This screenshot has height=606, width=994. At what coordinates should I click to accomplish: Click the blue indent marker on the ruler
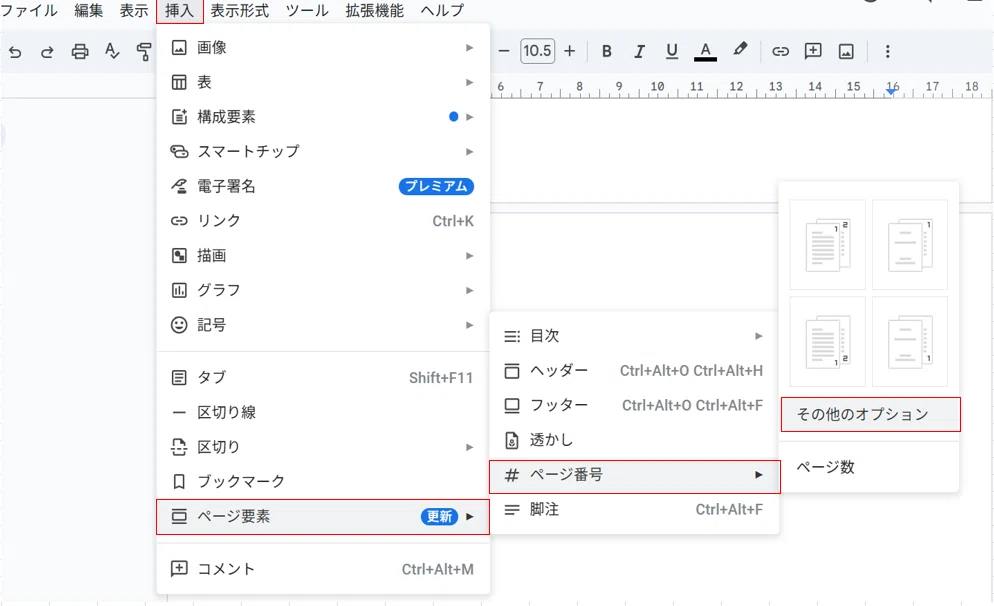891,92
